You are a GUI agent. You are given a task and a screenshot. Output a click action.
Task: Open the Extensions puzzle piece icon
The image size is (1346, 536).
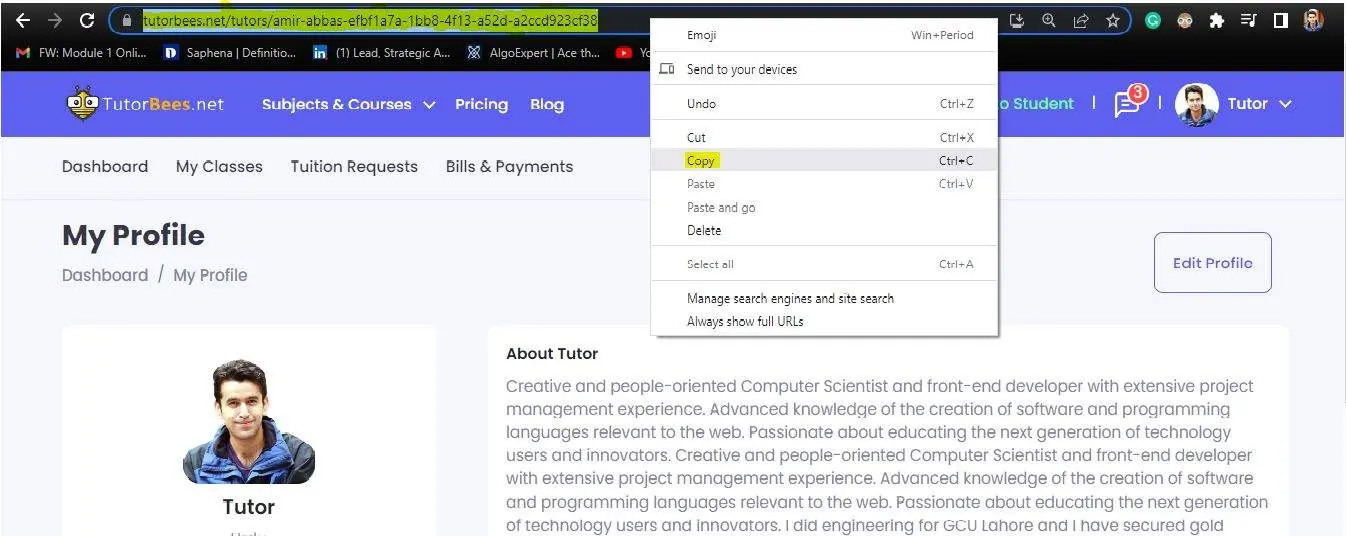(1216, 20)
